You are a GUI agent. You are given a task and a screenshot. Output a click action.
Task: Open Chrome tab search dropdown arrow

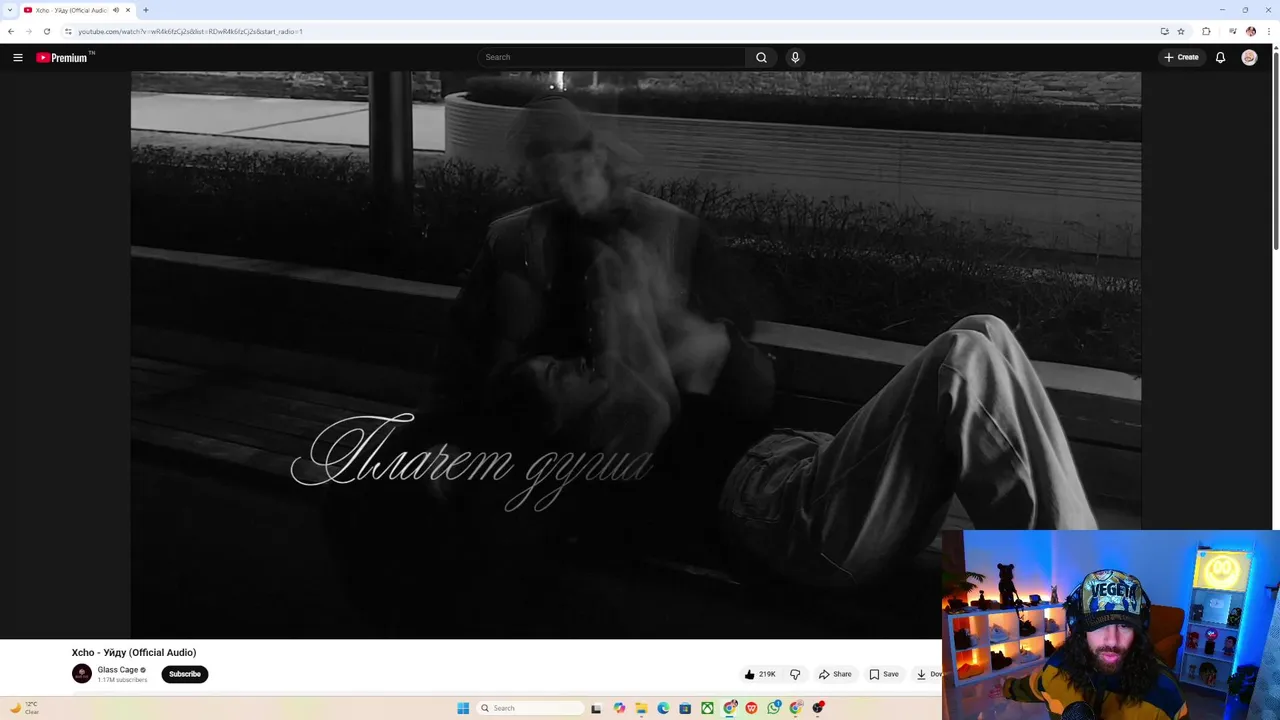pos(10,10)
